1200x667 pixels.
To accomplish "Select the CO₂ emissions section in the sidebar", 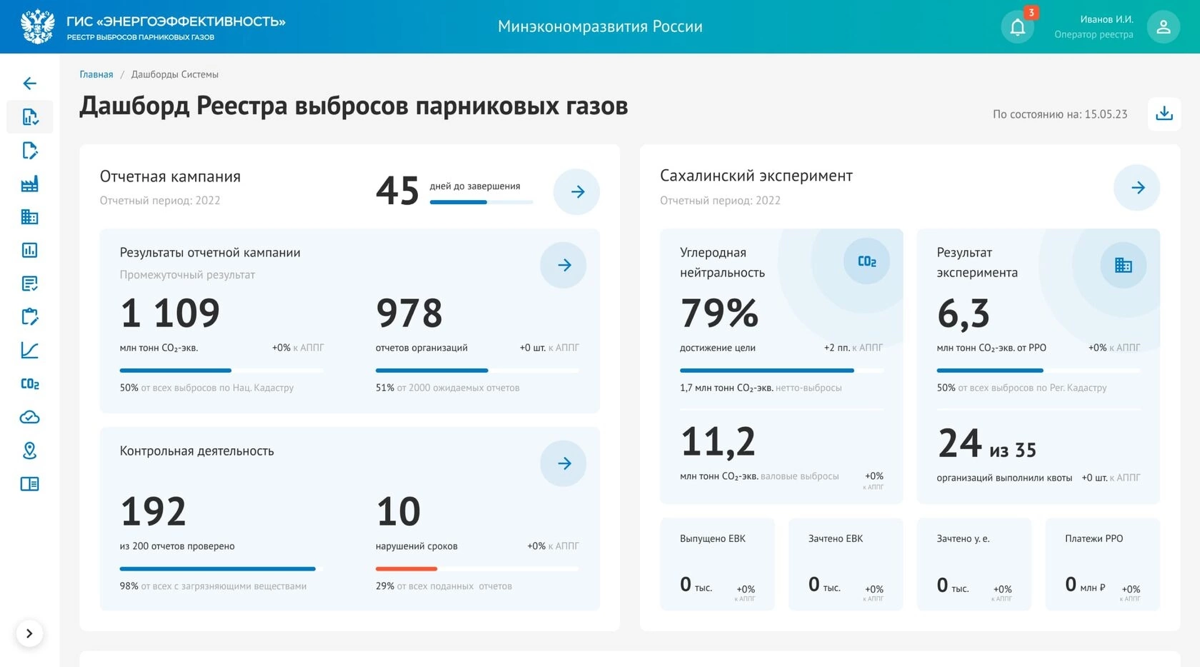I will tap(30, 383).
